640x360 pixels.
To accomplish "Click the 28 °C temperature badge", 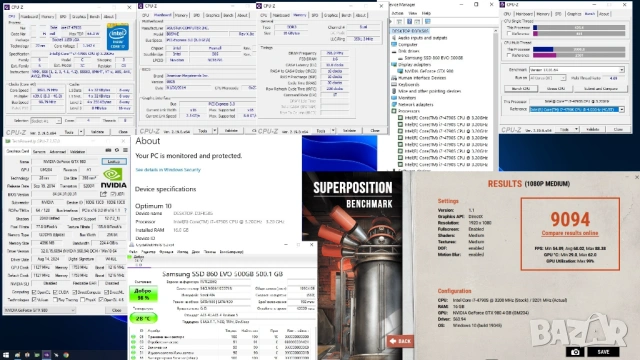I will (x=143, y=318).
